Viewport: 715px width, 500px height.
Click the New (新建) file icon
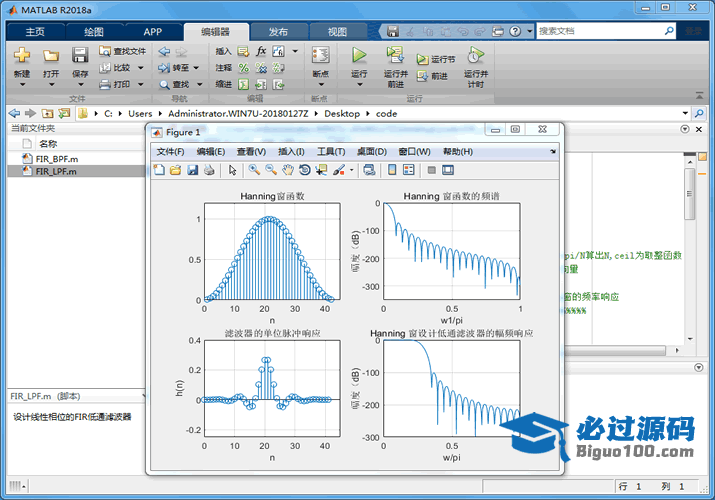click(x=21, y=56)
